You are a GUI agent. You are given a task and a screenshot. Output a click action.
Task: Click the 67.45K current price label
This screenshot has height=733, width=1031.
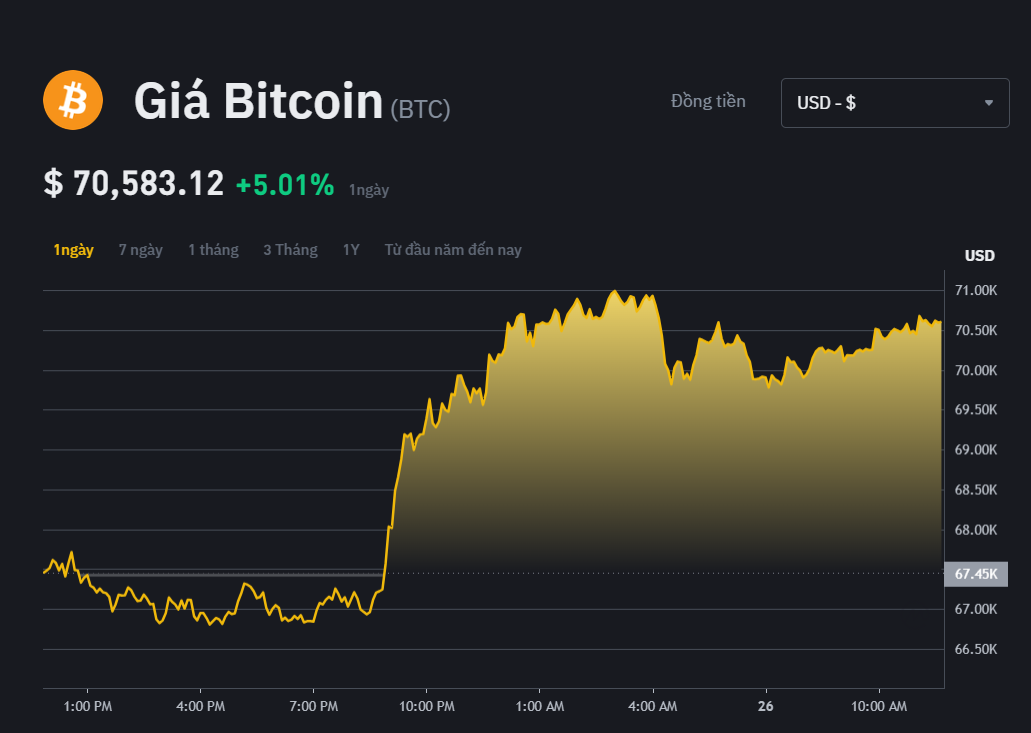[975, 574]
